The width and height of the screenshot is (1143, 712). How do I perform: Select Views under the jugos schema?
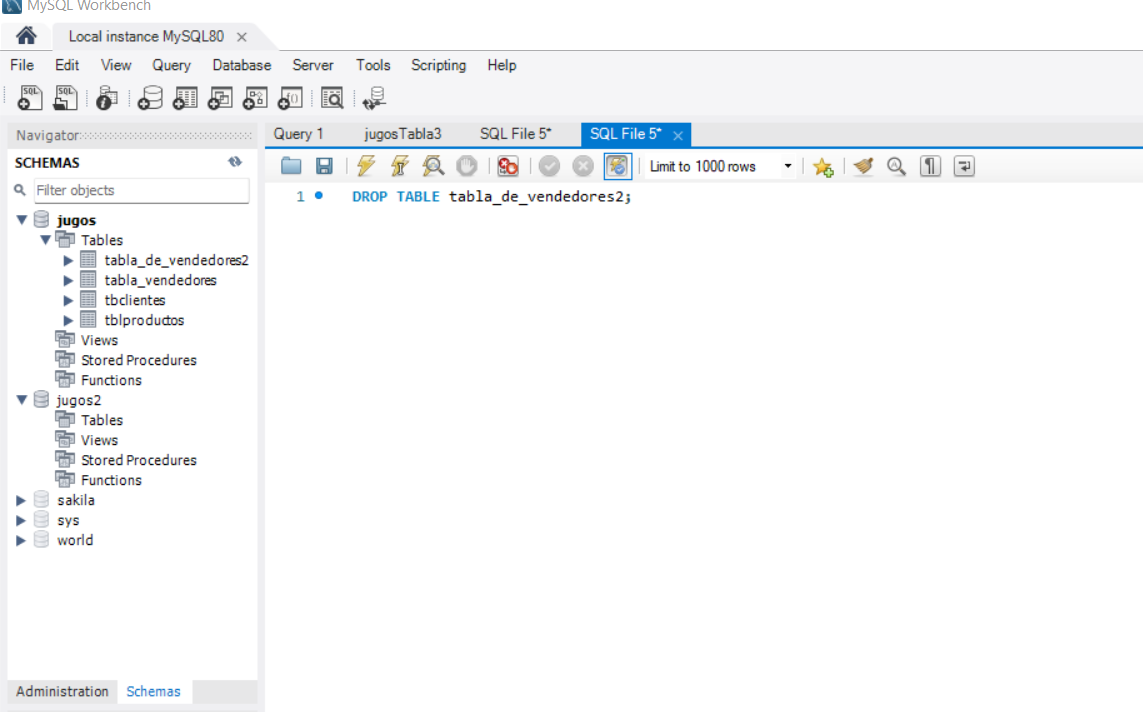[99, 340]
